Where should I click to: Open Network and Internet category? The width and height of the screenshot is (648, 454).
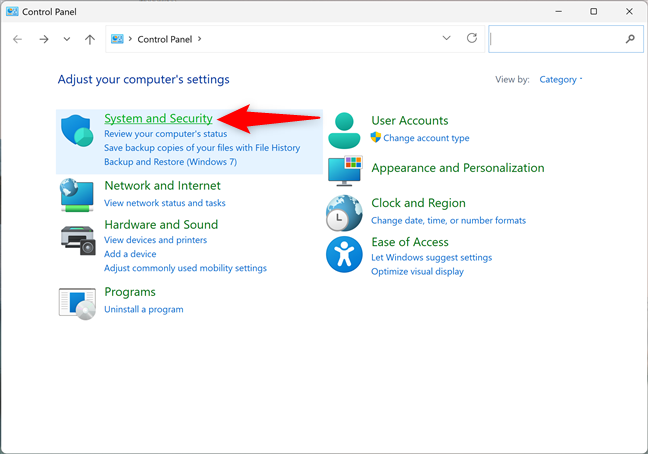coord(162,185)
